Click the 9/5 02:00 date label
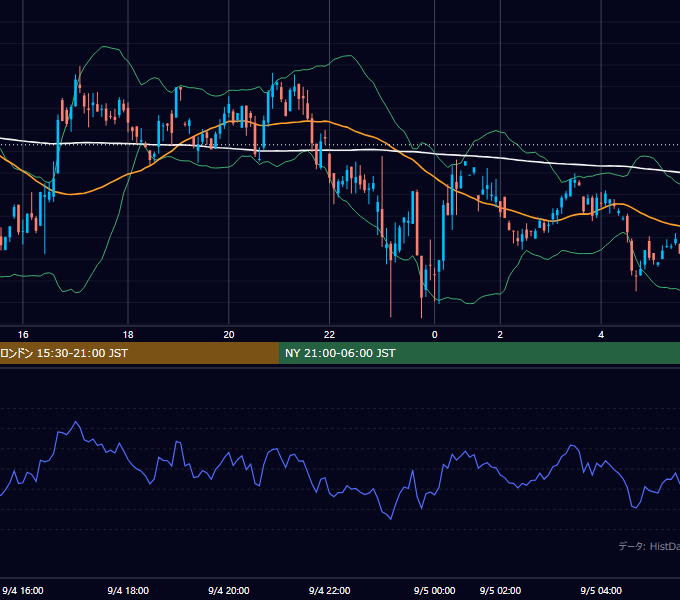 [500, 590]
